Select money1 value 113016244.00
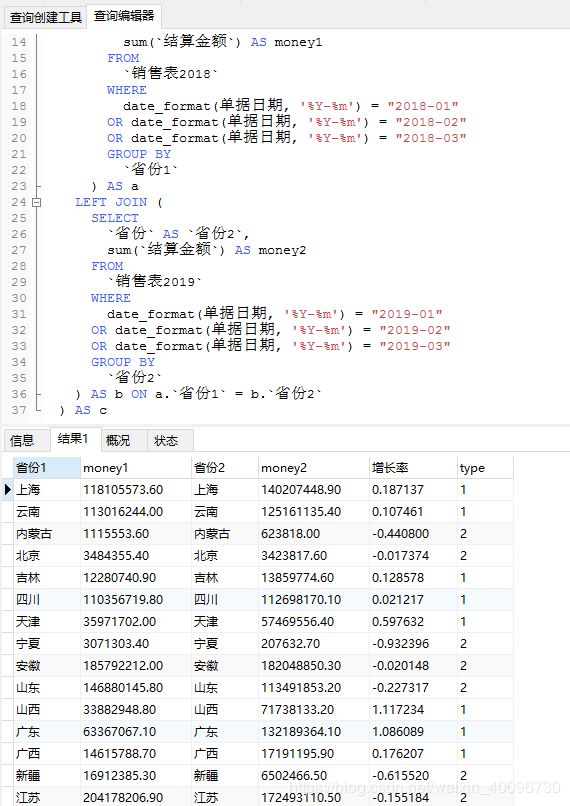The image size is (570, 806). click(x=136, y=511)
